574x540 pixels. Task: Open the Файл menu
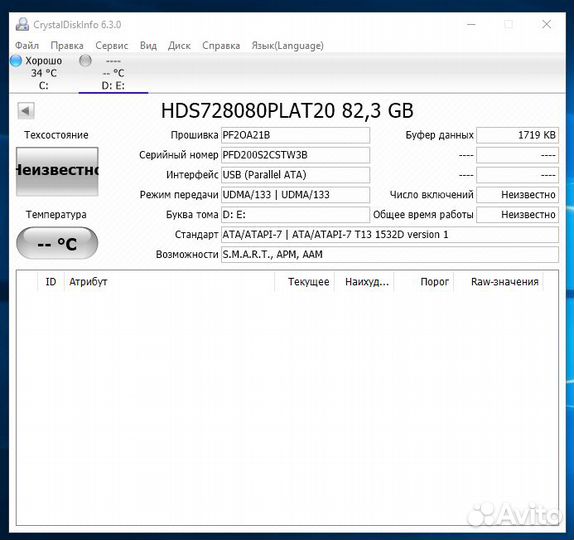(x=27, y=45)
